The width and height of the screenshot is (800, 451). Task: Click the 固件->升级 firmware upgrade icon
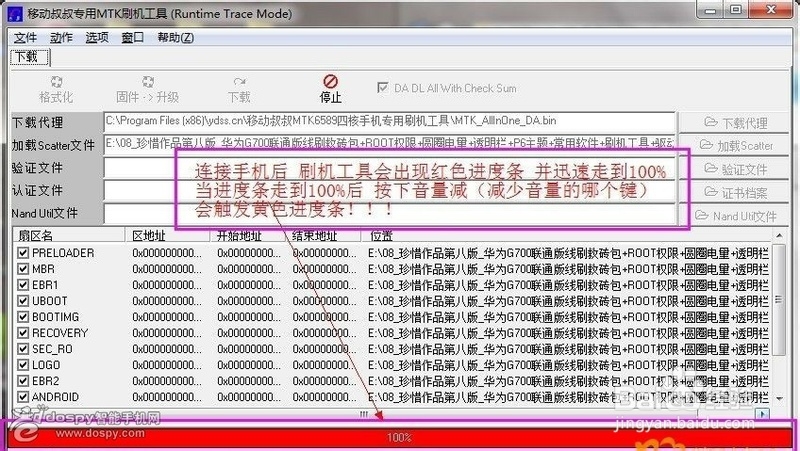click(x=147, y=82)
